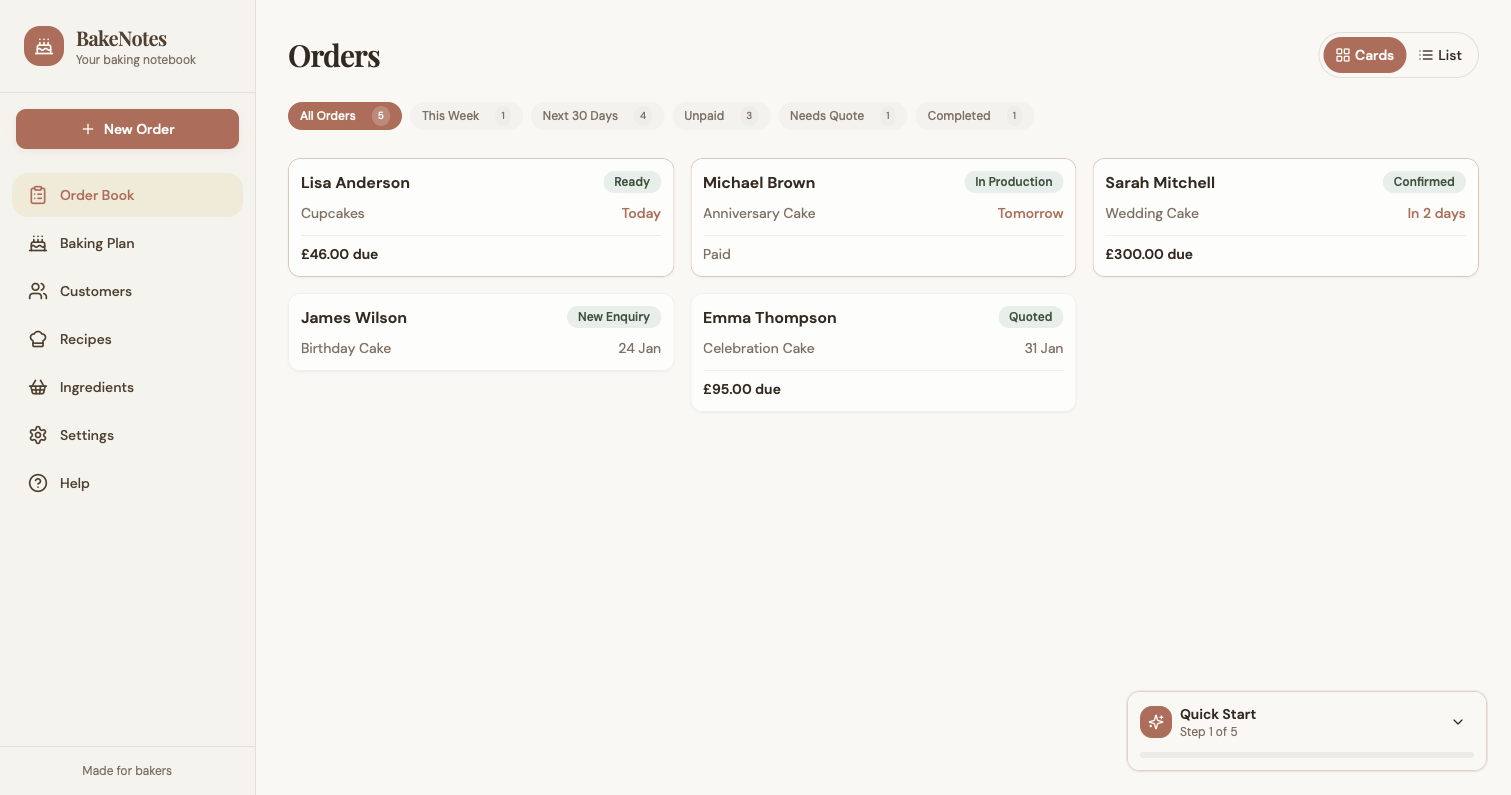
Task: Select the Completed filter tab
Action: pyautogui.click(x=973, y=116)
